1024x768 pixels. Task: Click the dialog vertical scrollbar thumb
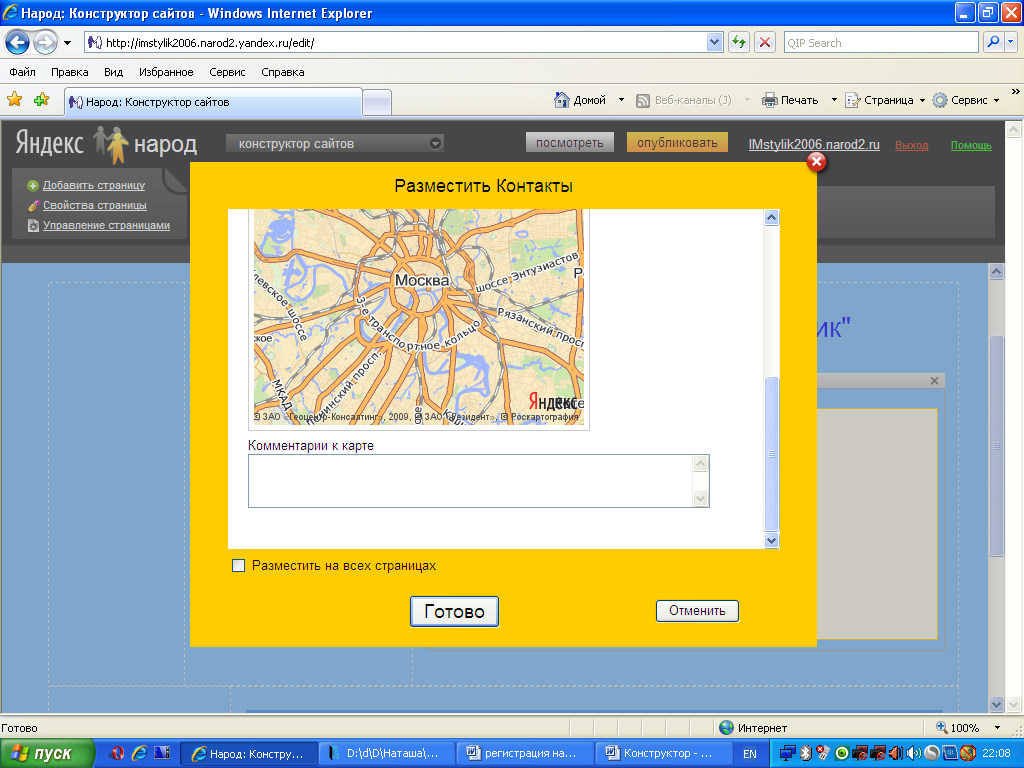click(771, 453)
